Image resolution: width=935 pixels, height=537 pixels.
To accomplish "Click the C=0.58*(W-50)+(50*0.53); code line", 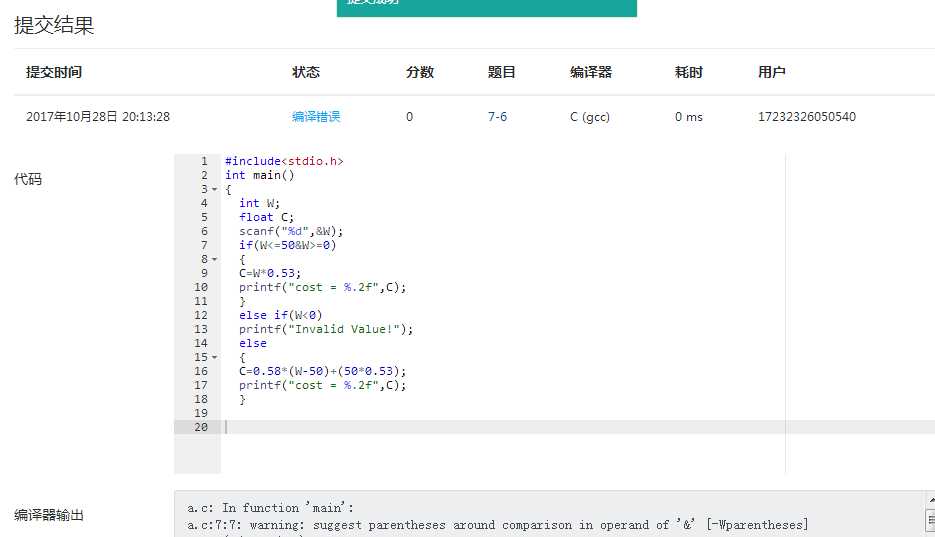I will (323, 371).
